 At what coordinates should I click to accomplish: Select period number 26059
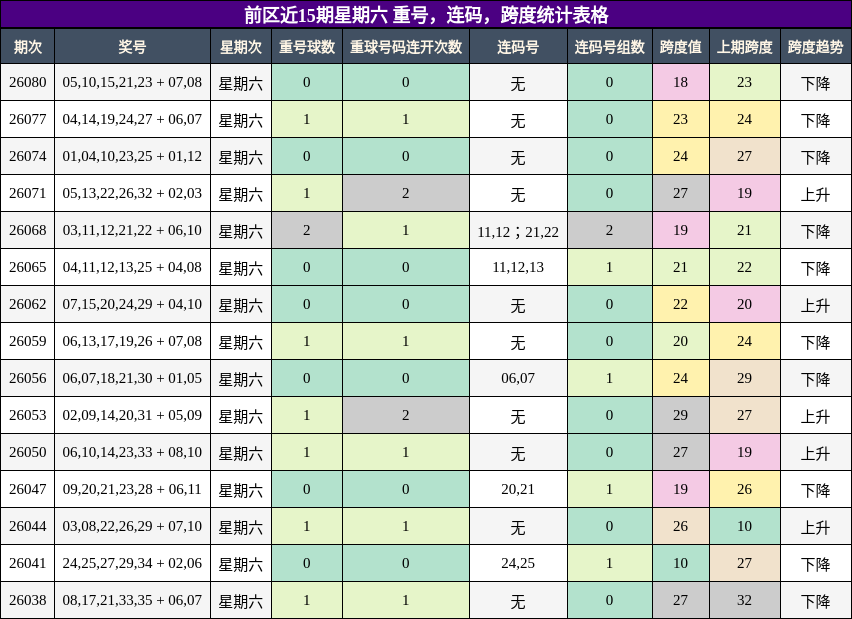[28, 341]
